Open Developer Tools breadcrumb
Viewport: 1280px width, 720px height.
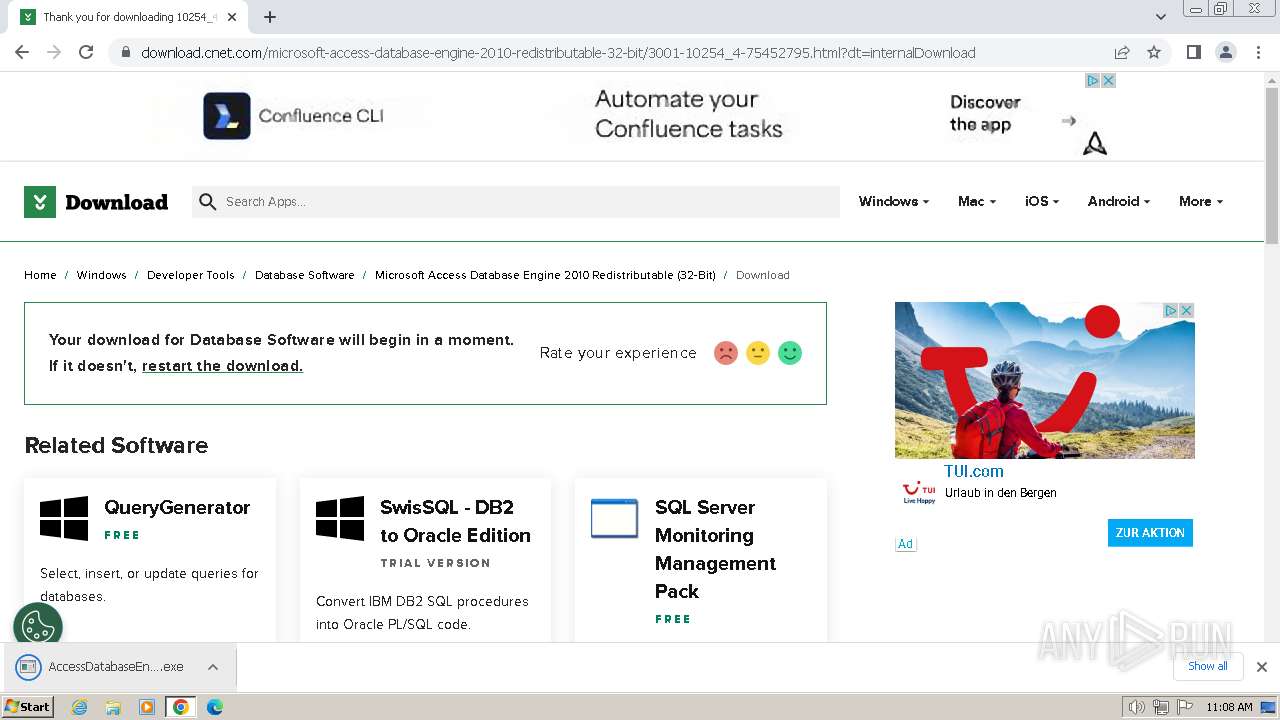click(x=190, y=275)
